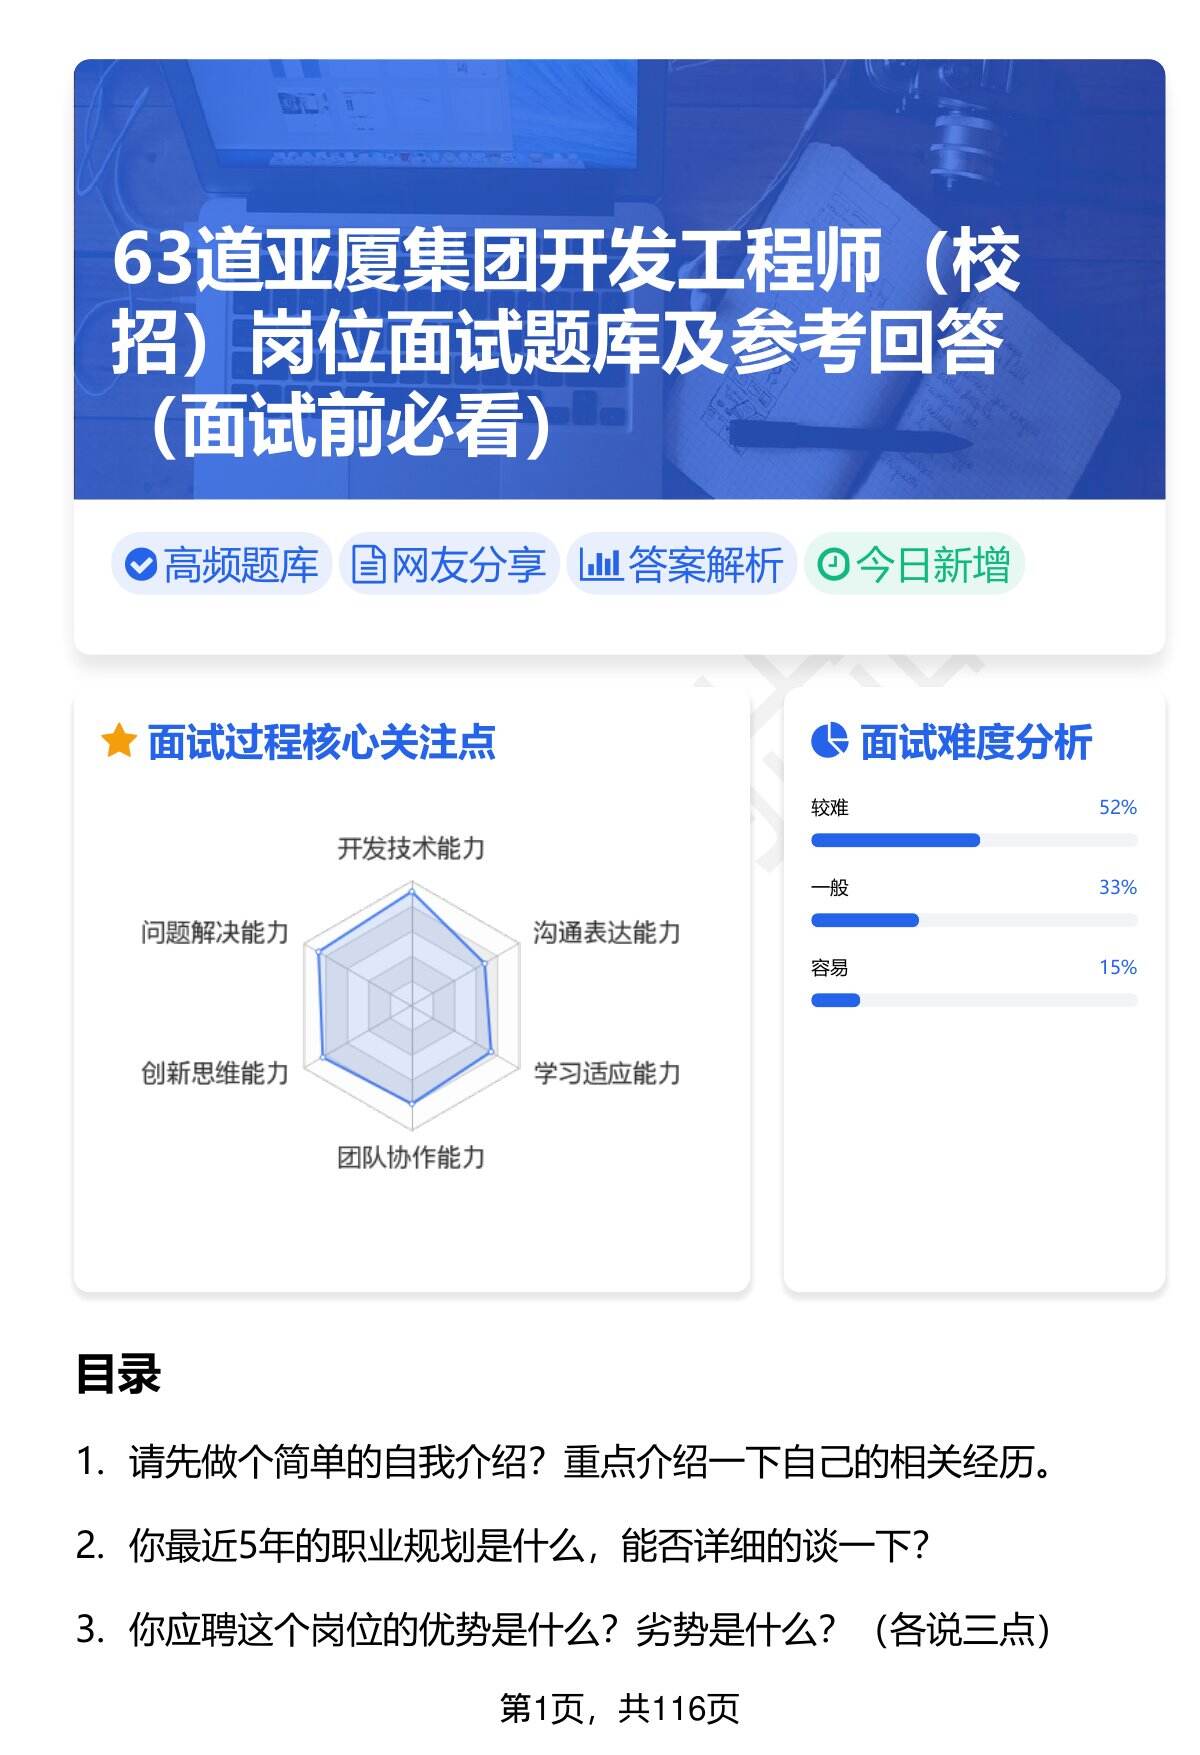Open question 2 about 5年职业规划
The image size is (1200, 1755).
tap(529, 1546)
